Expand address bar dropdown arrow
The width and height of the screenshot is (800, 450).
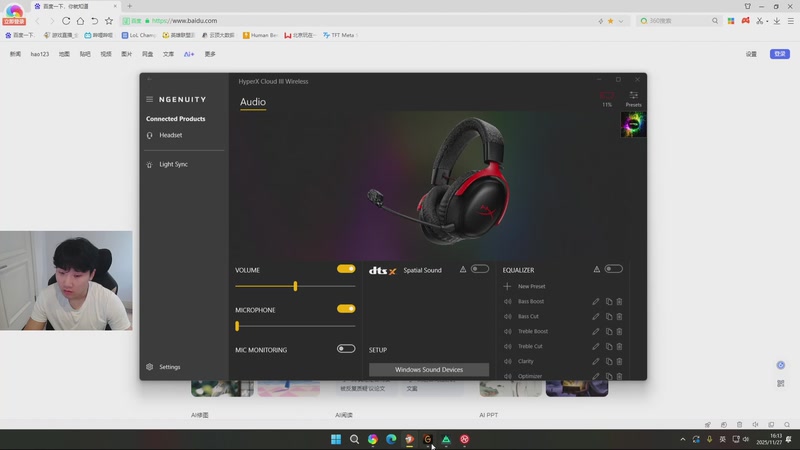pos(621,21)
